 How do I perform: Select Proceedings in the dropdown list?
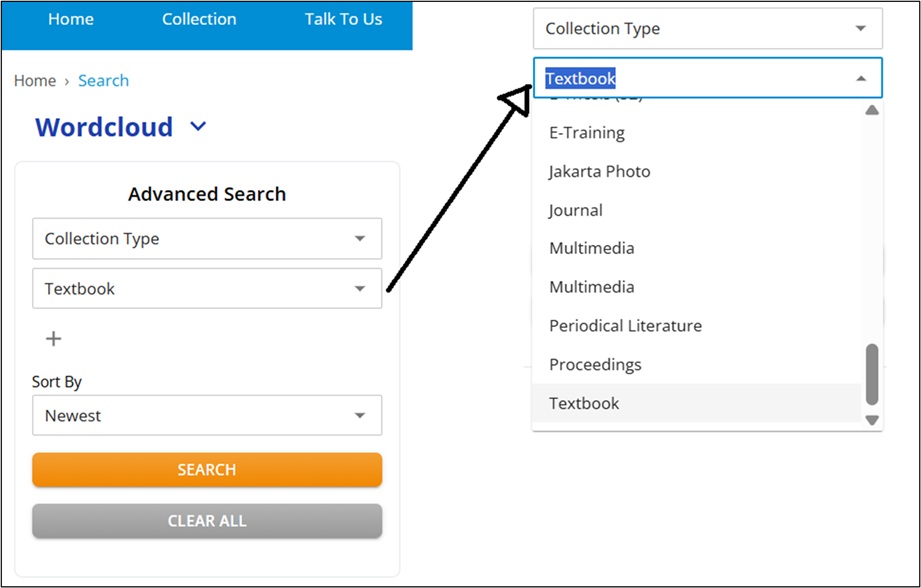[x=595, y=365]
